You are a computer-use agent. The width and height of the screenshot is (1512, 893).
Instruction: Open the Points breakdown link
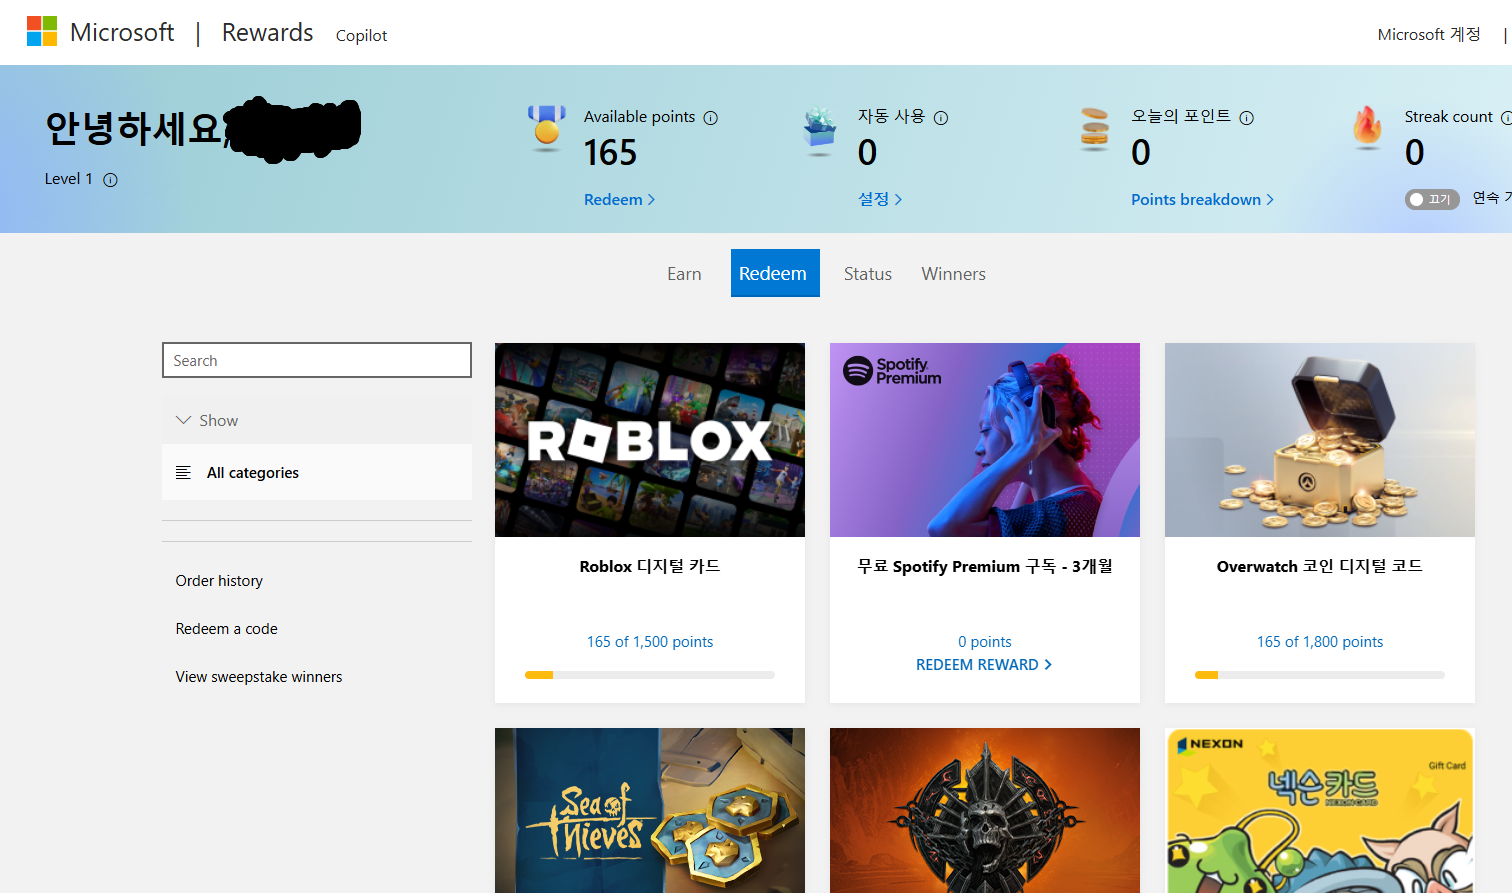click(x=1202, y=199)
